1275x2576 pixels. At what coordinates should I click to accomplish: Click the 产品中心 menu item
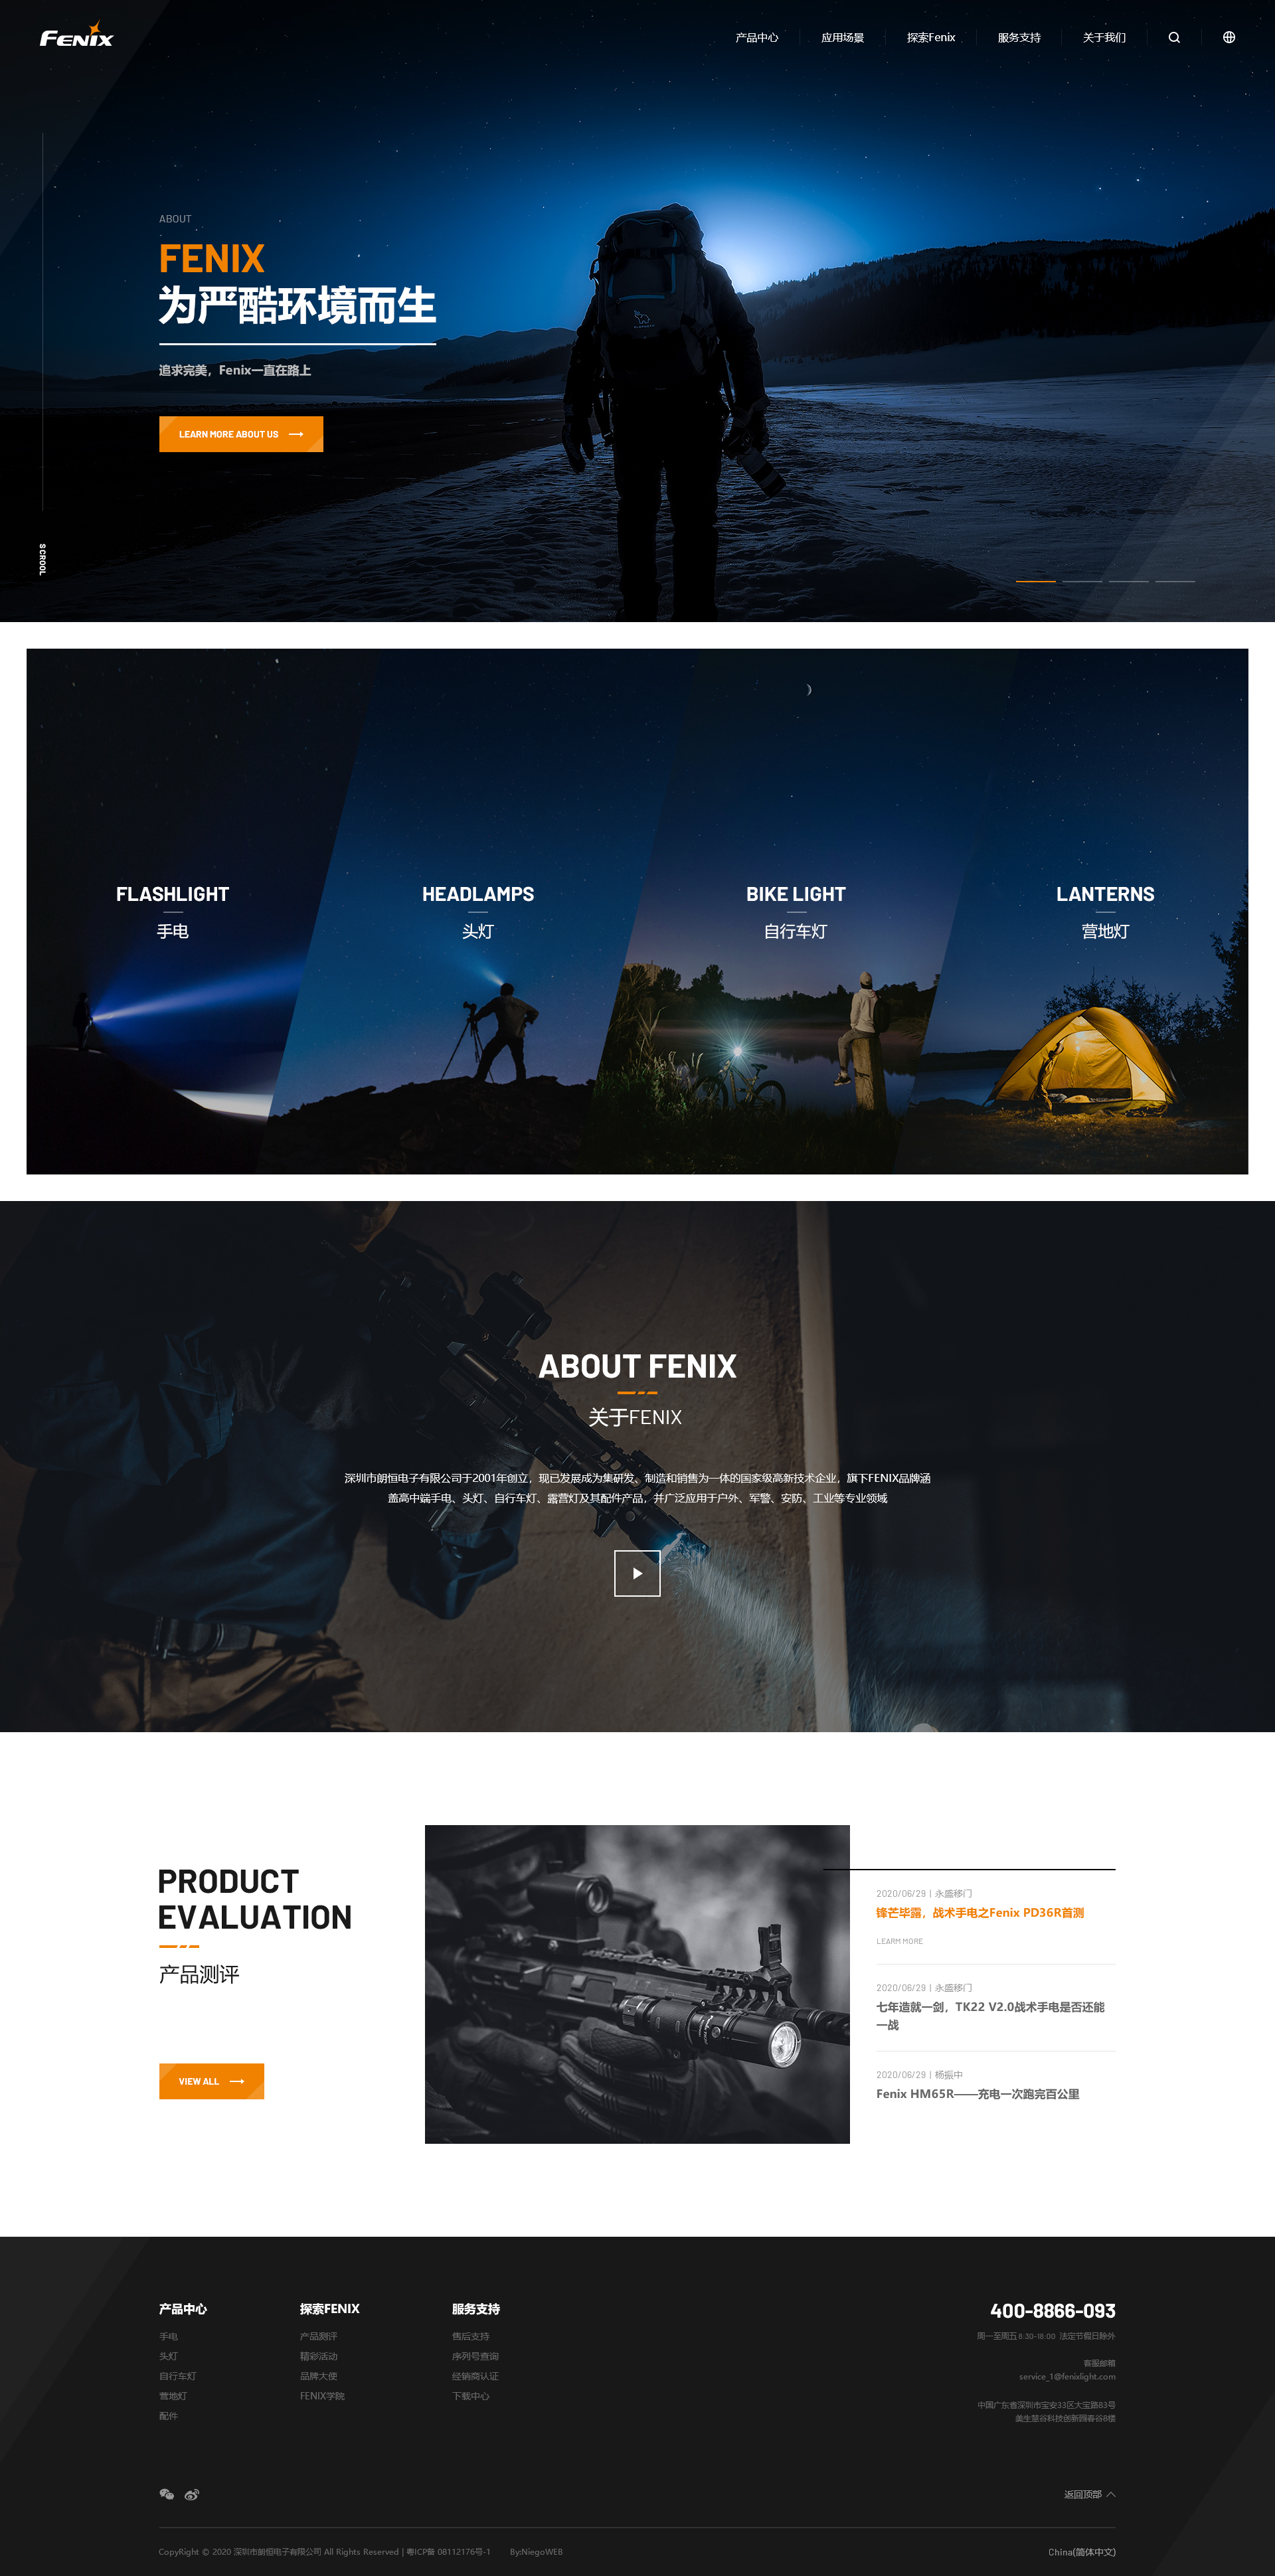click(754, 36)
